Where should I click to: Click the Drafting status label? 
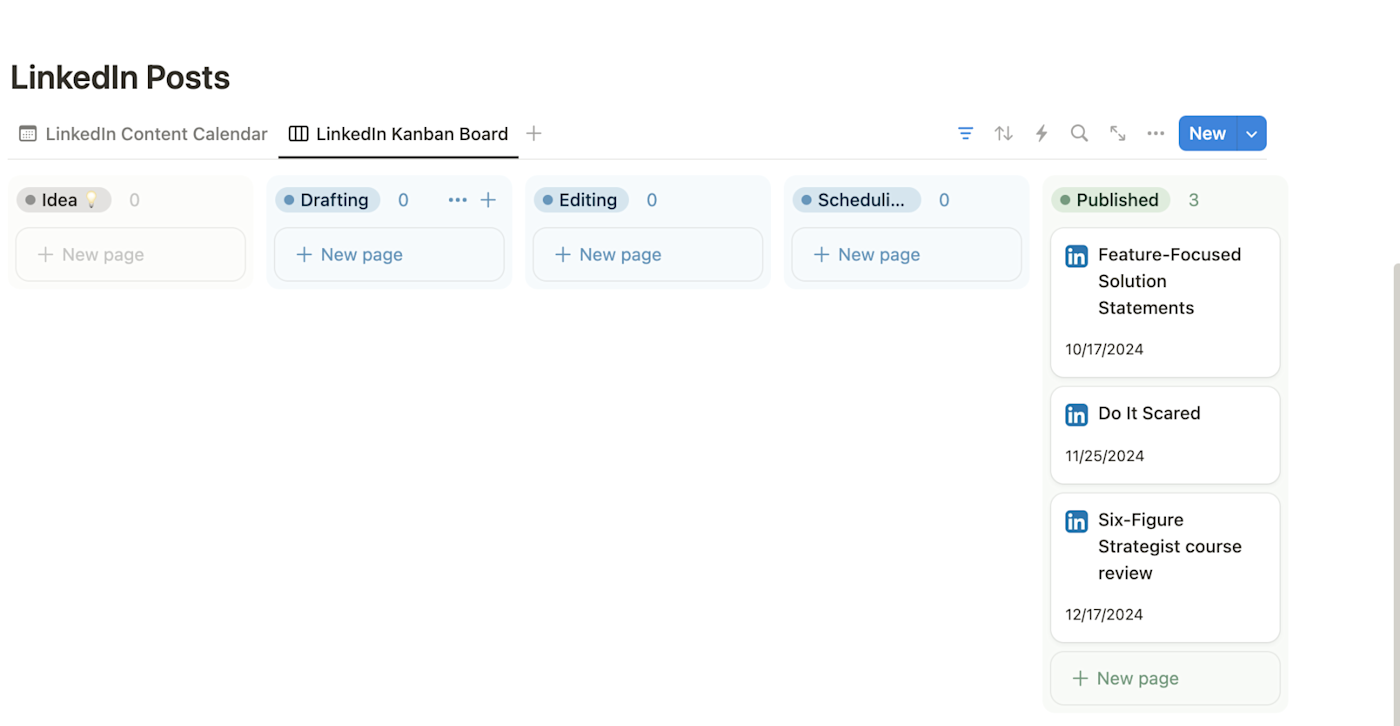(x=328, y=200)
